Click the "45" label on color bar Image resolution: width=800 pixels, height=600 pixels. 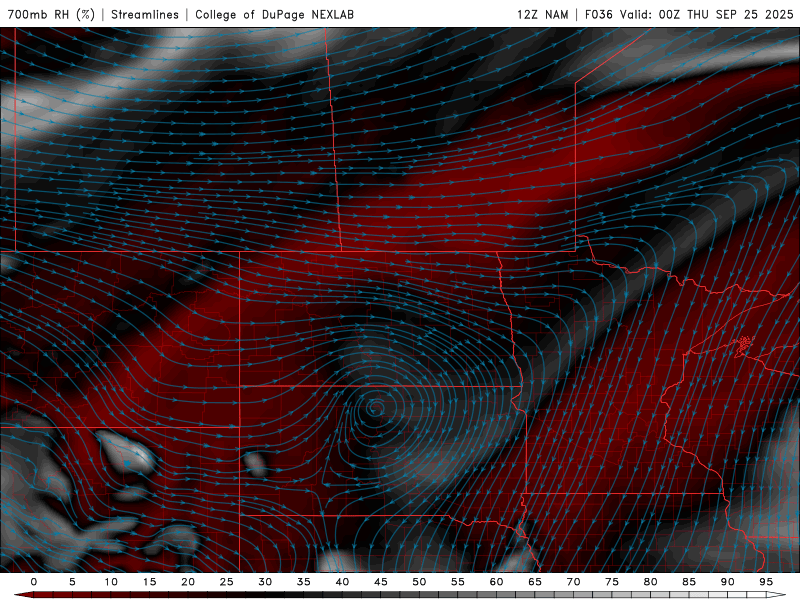381,582
